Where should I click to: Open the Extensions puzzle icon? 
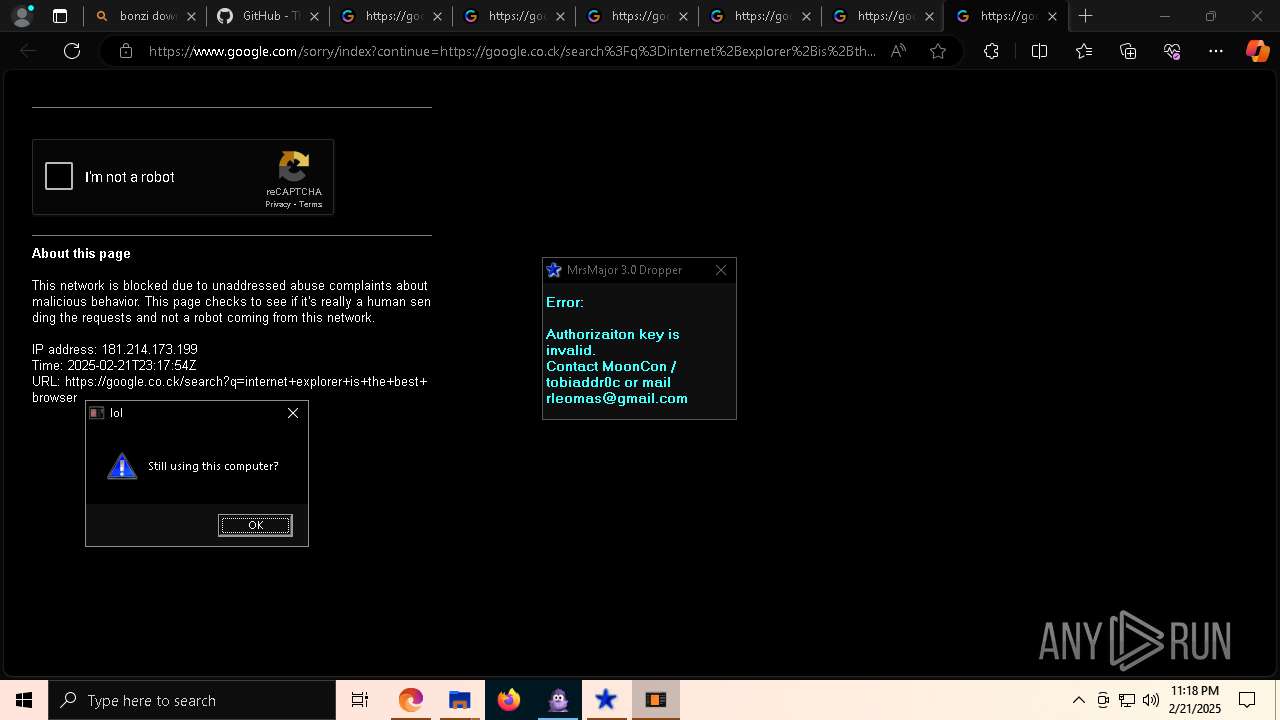tap(991, 51)
